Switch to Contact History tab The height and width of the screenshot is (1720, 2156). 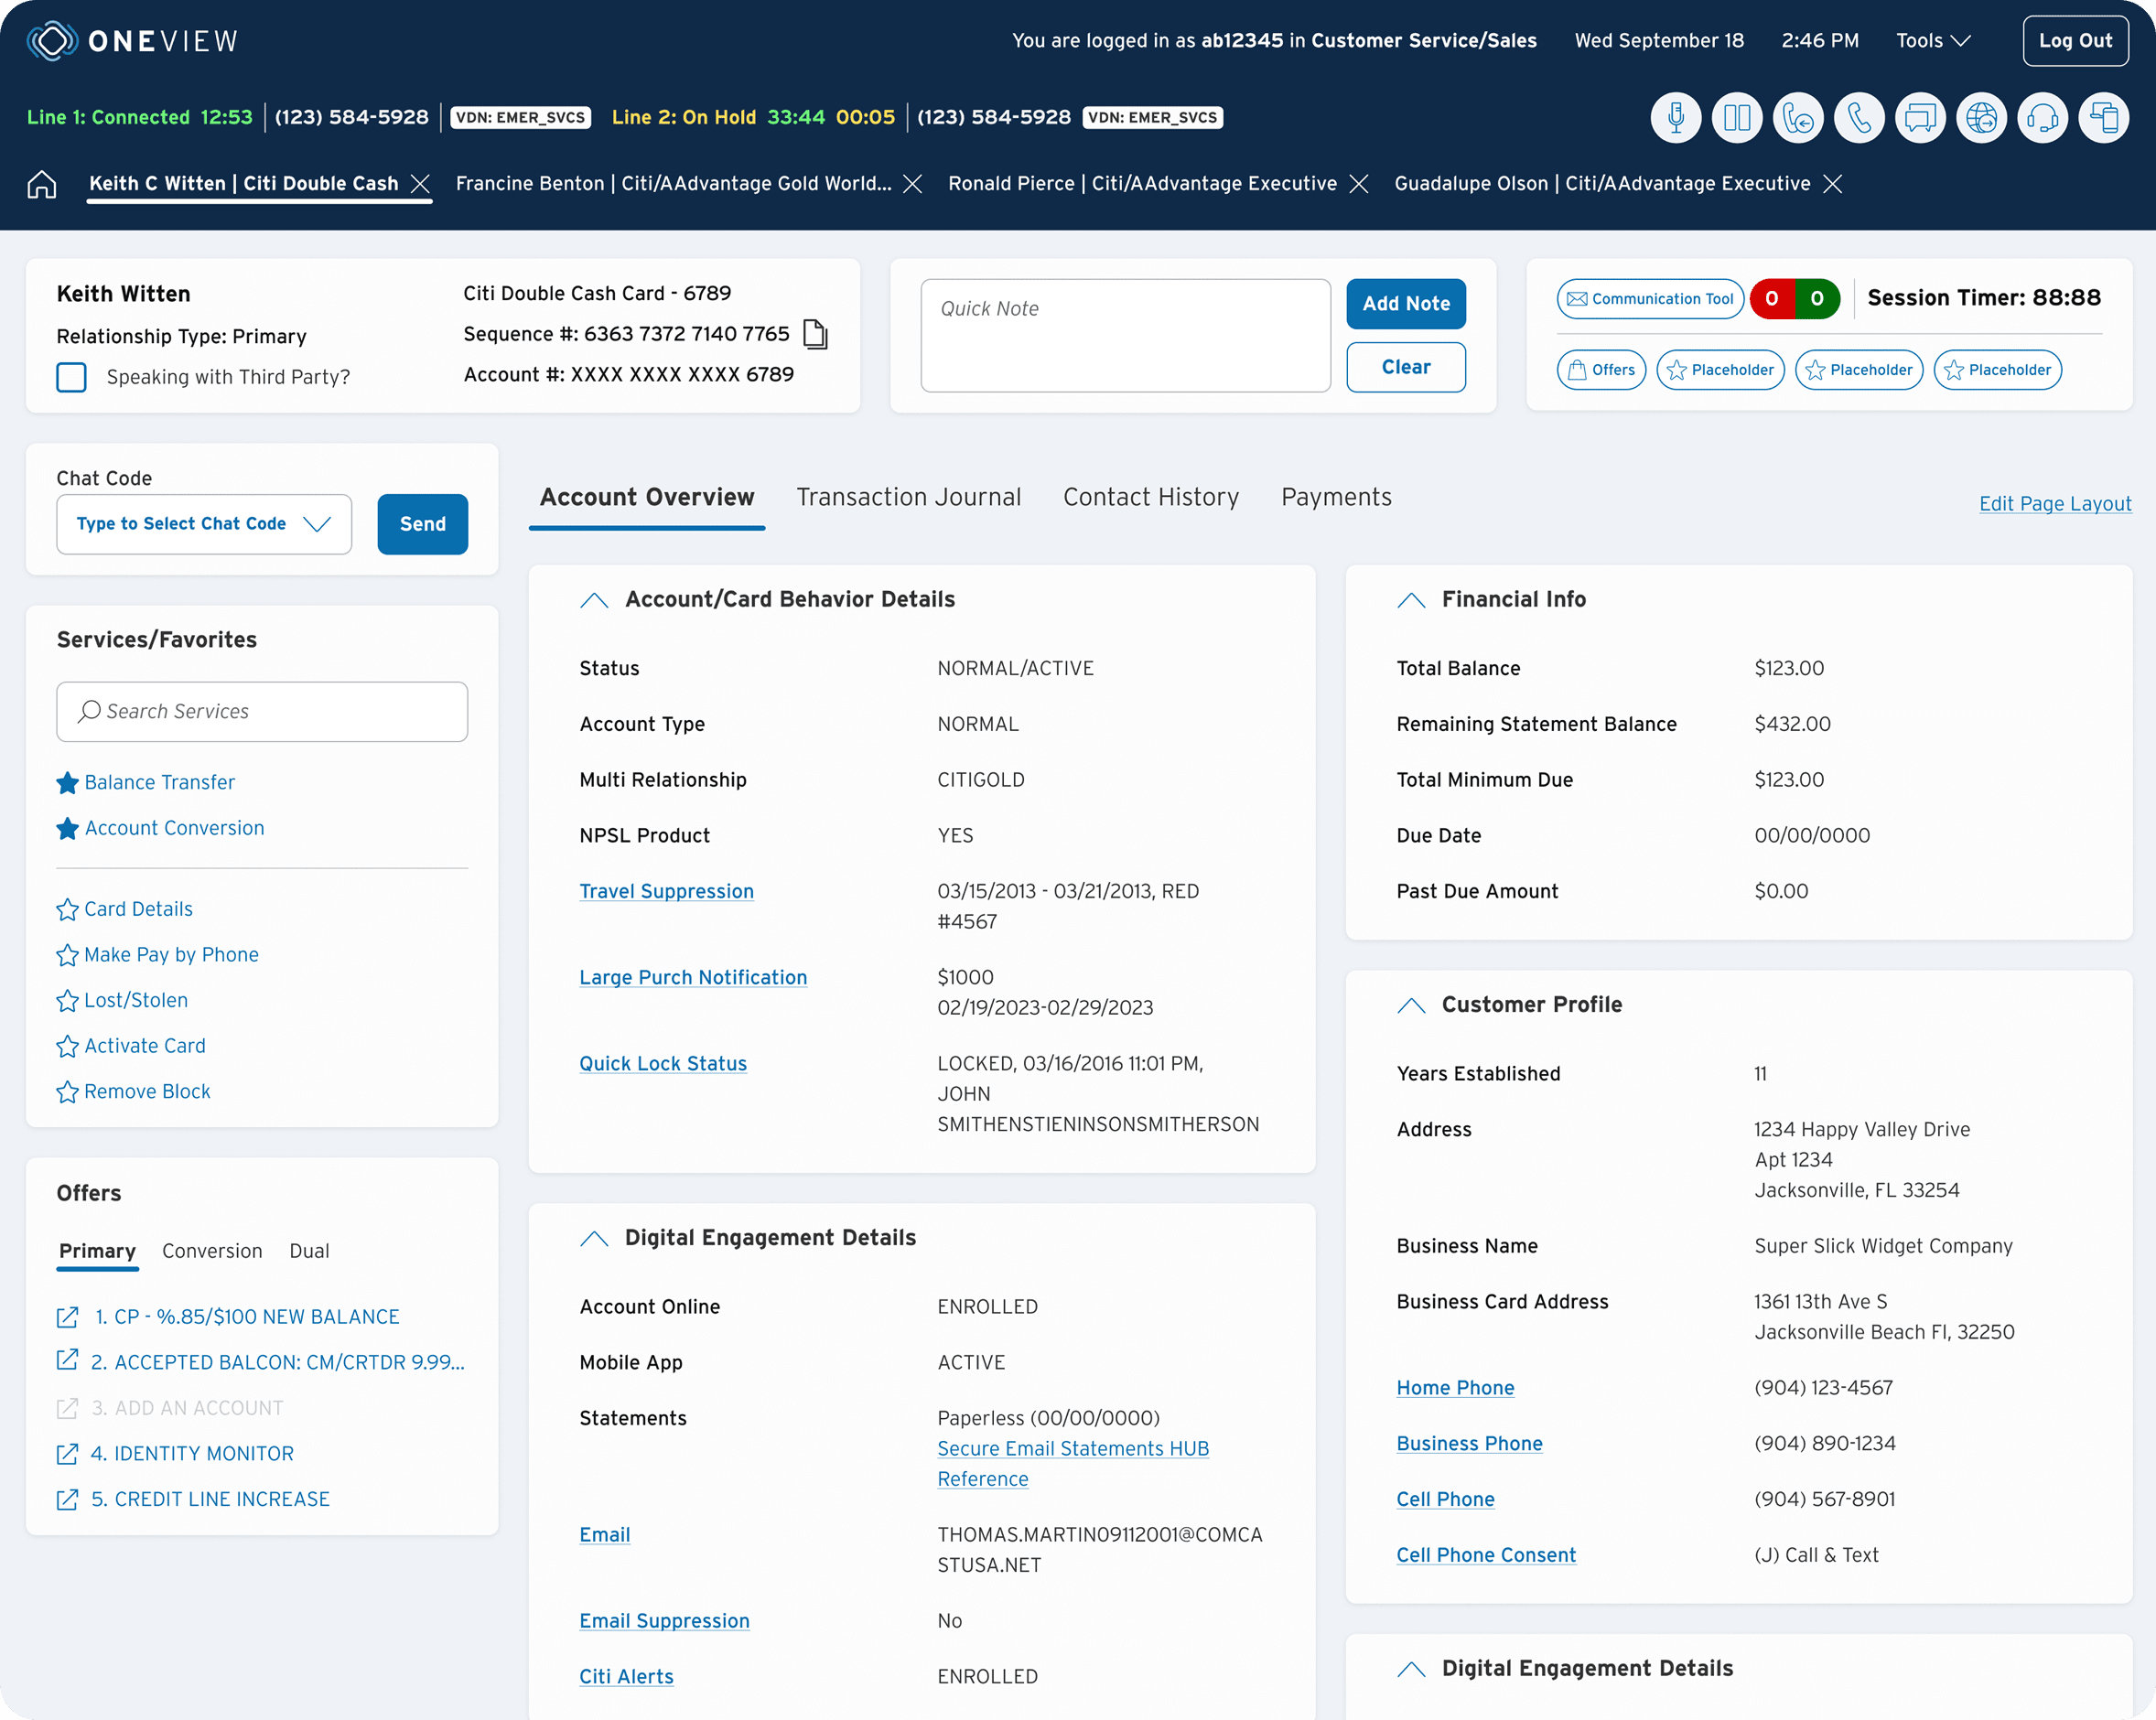1151,497
